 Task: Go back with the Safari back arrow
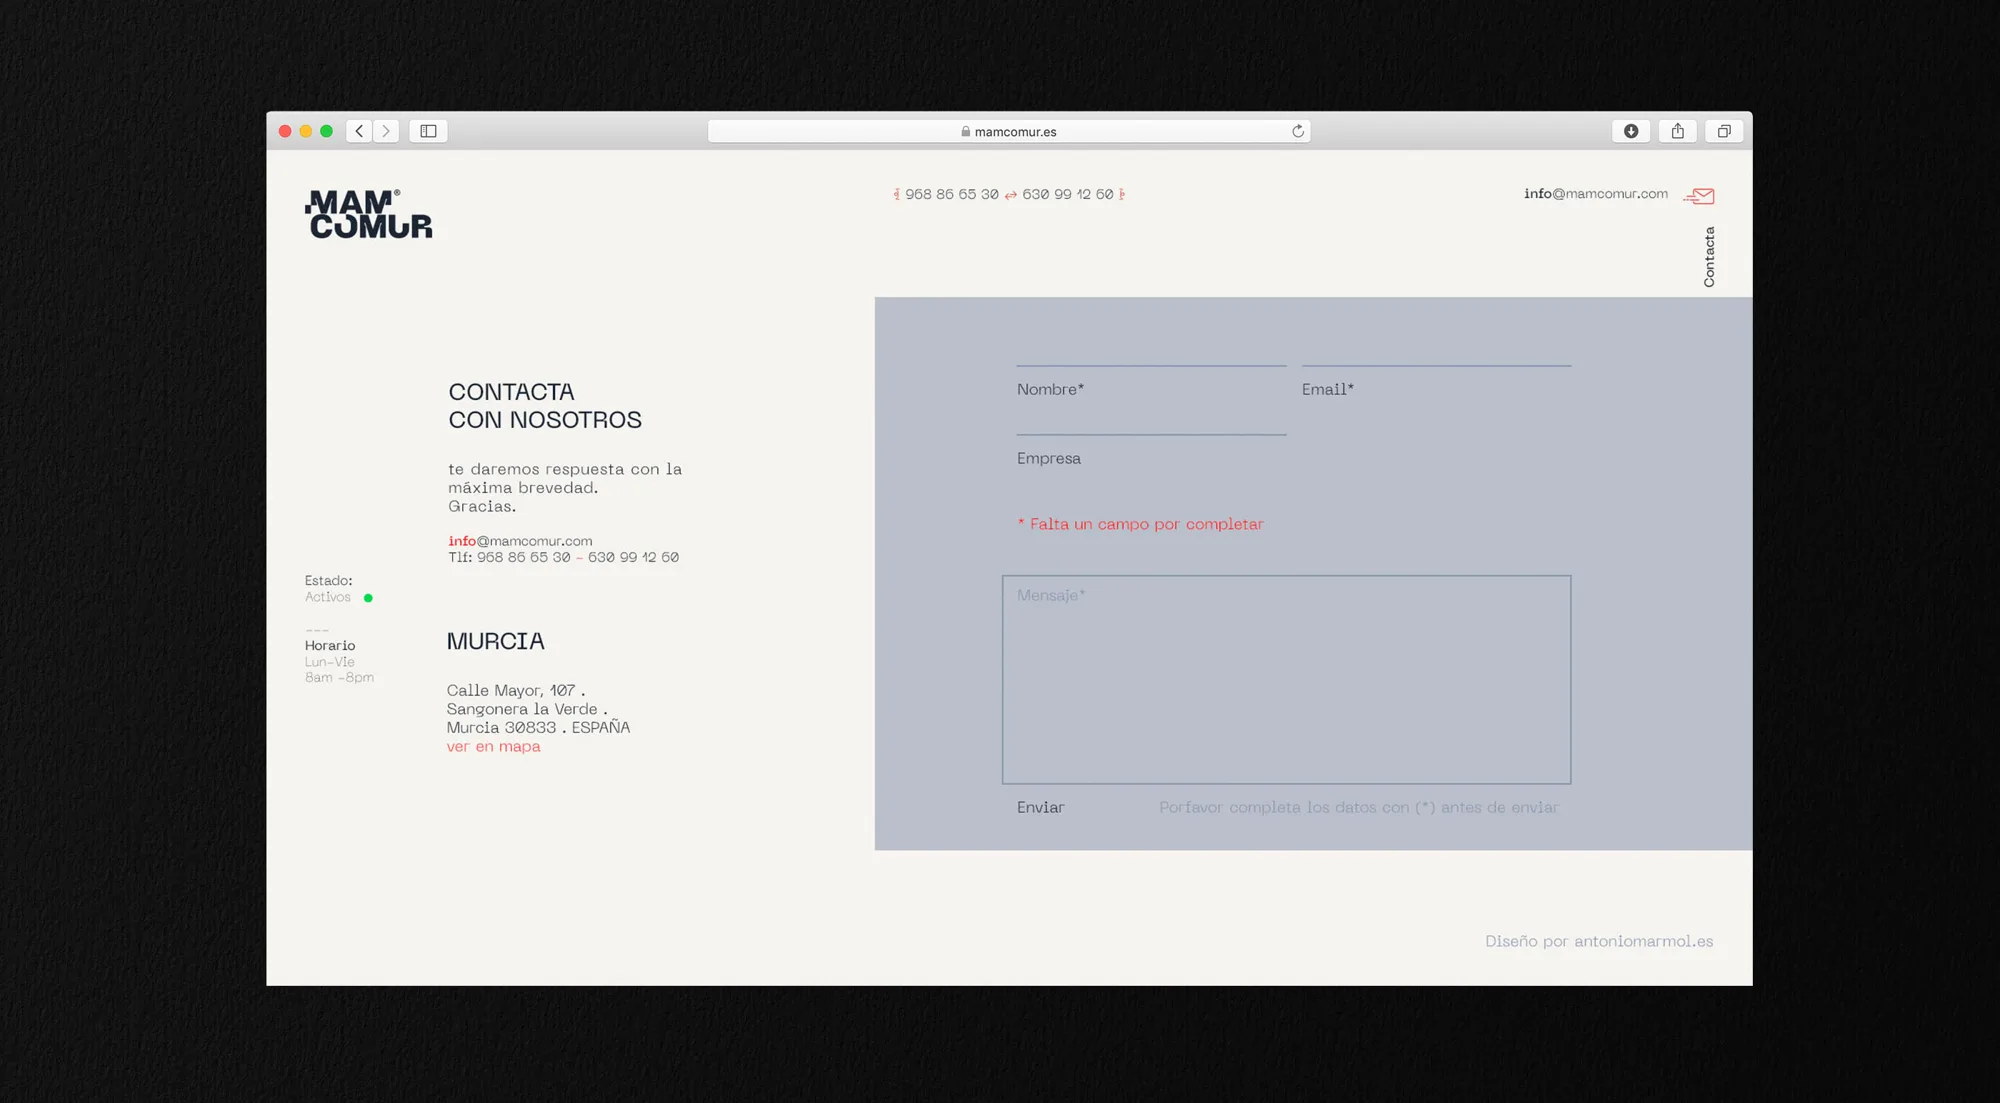point(360,131)
